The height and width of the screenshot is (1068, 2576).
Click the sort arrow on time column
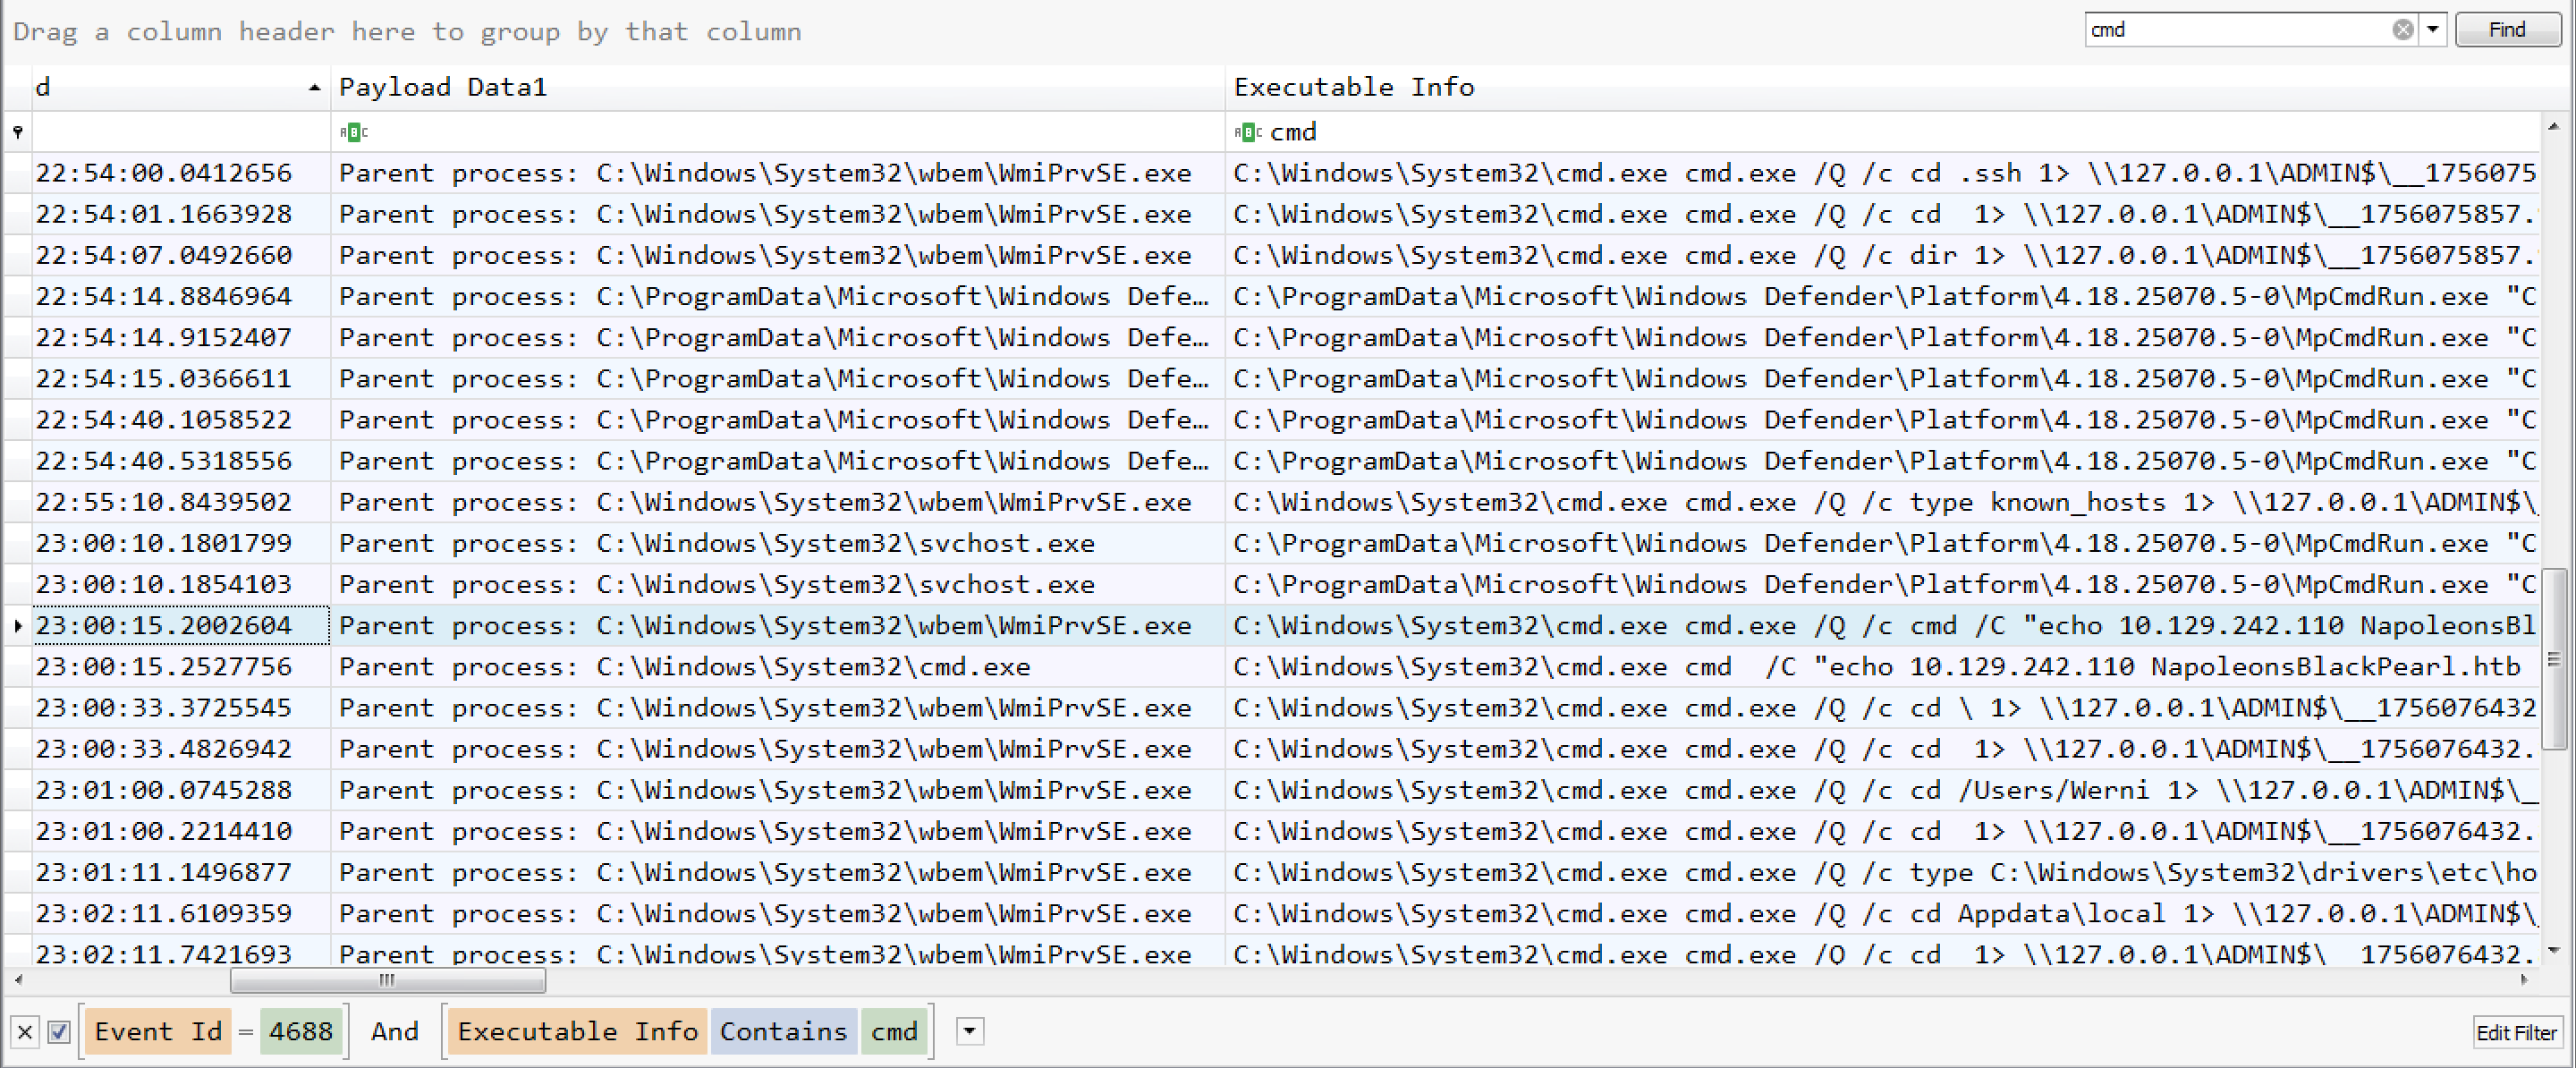314,88
